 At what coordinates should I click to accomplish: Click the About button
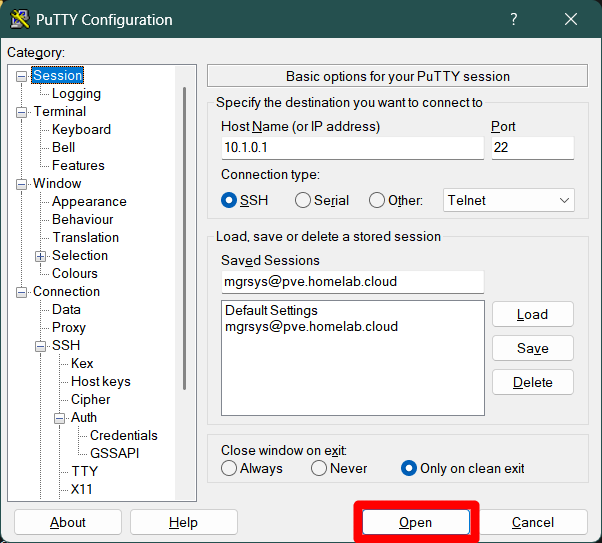click(68, 522)
